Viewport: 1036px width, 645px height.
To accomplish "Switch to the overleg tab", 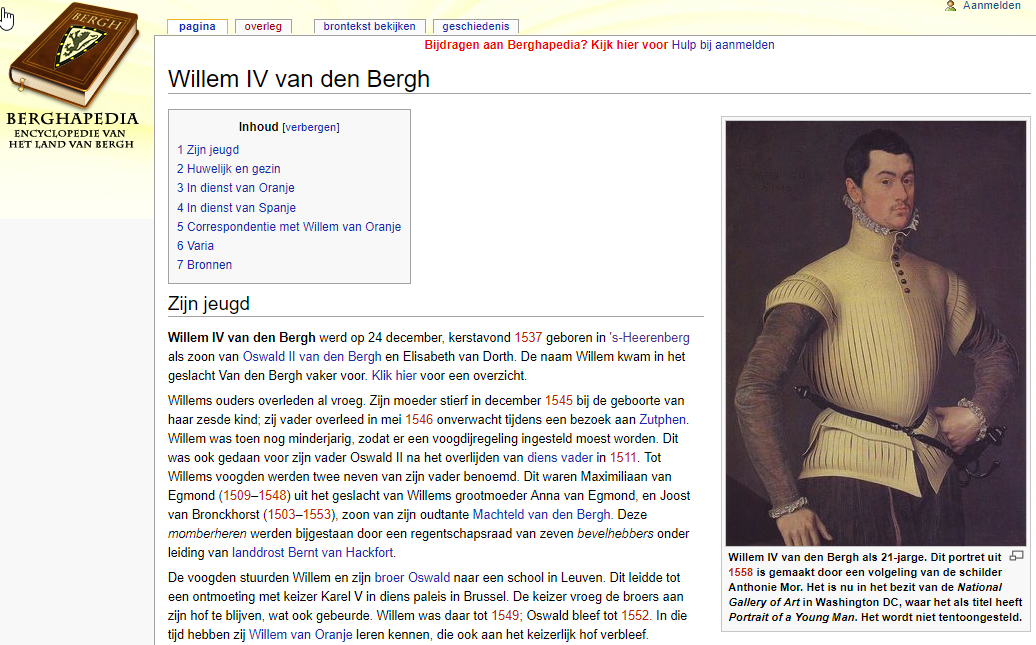I will pos(263,26).
